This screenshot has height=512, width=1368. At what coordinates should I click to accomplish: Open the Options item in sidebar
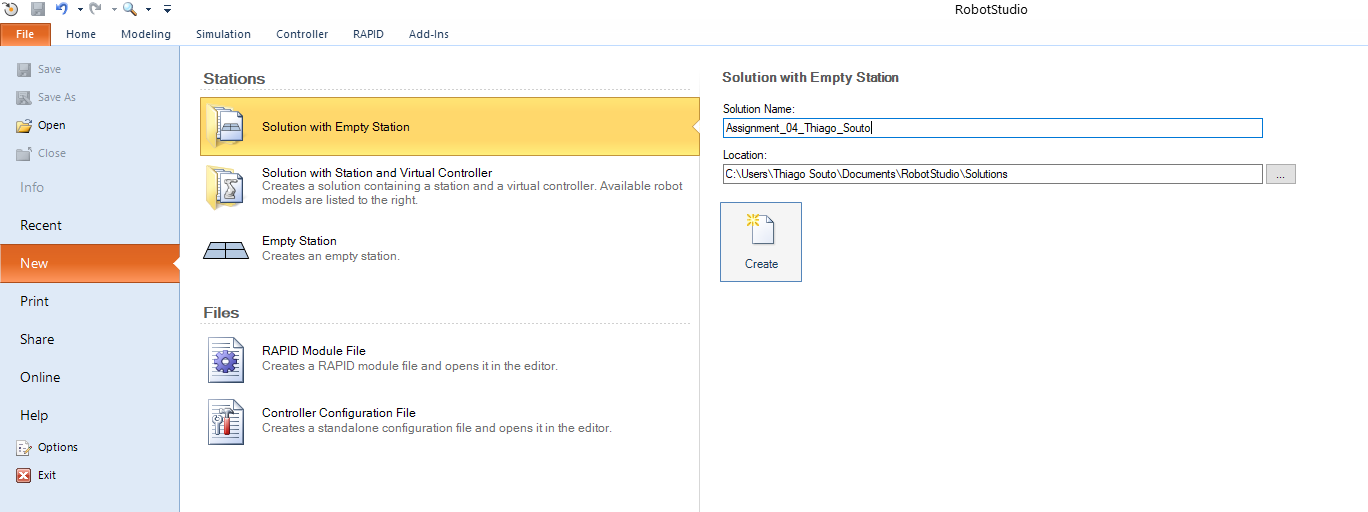[x=57, y=447]
